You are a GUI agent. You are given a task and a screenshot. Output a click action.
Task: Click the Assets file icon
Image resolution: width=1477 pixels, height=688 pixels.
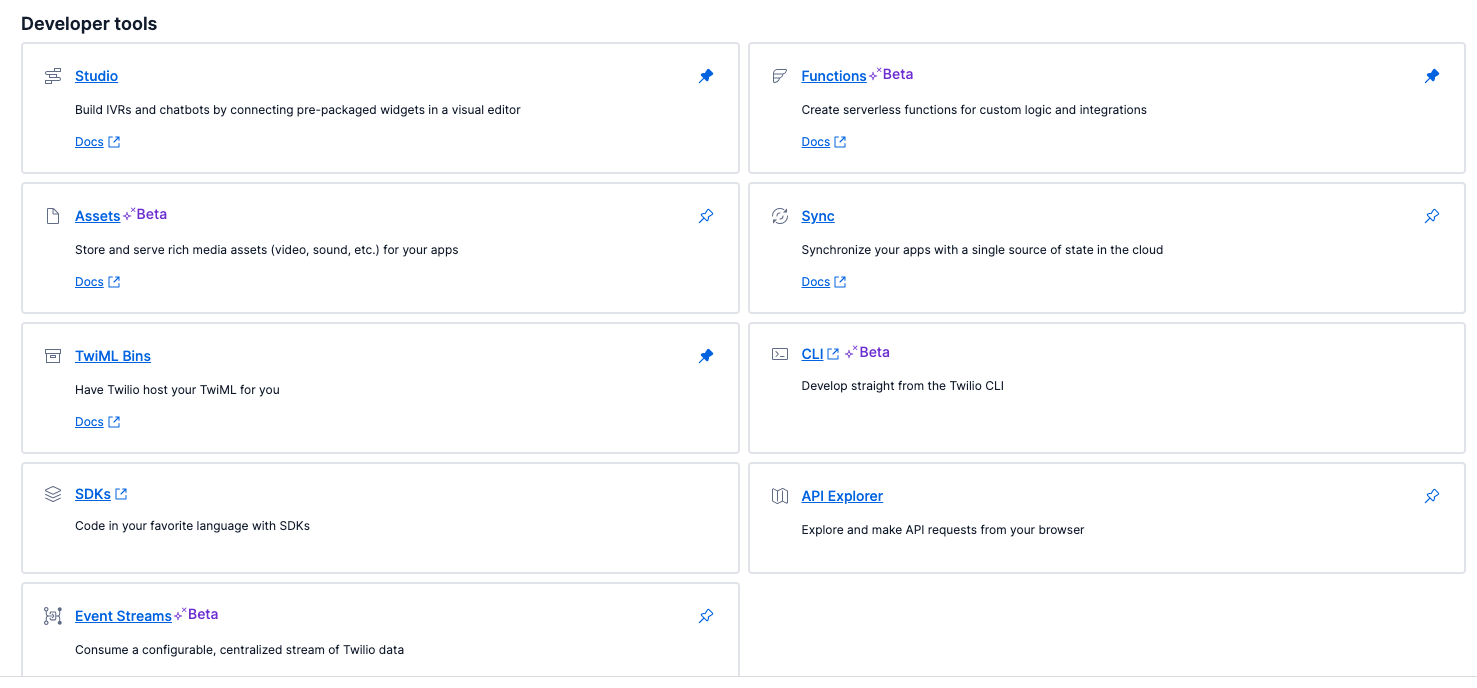coord(53,216)
